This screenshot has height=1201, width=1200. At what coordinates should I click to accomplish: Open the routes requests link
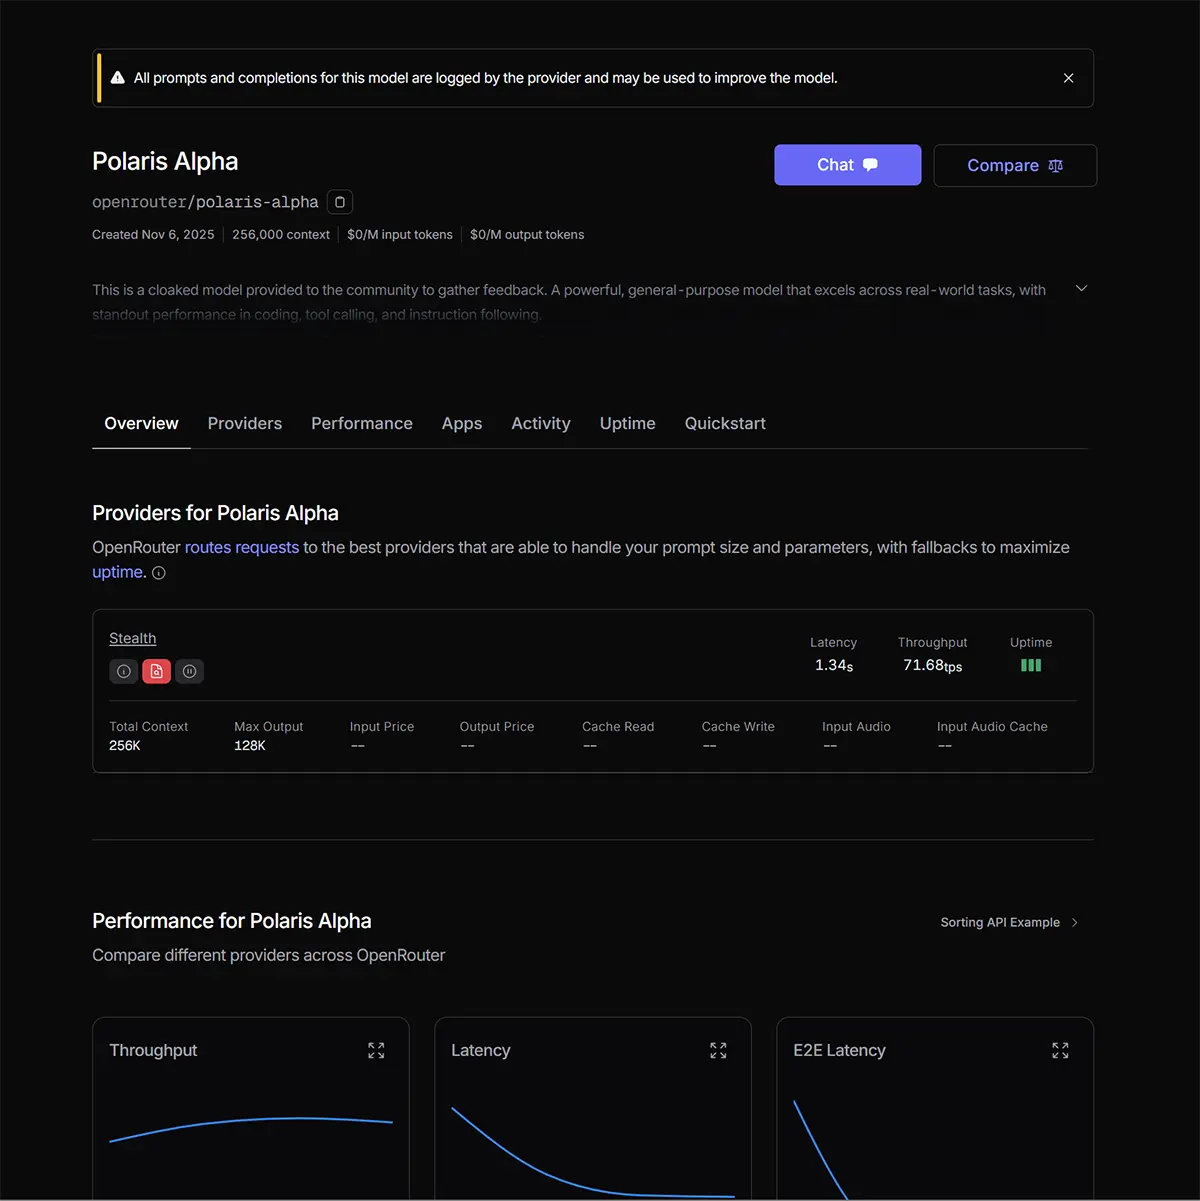pos(242,548)
